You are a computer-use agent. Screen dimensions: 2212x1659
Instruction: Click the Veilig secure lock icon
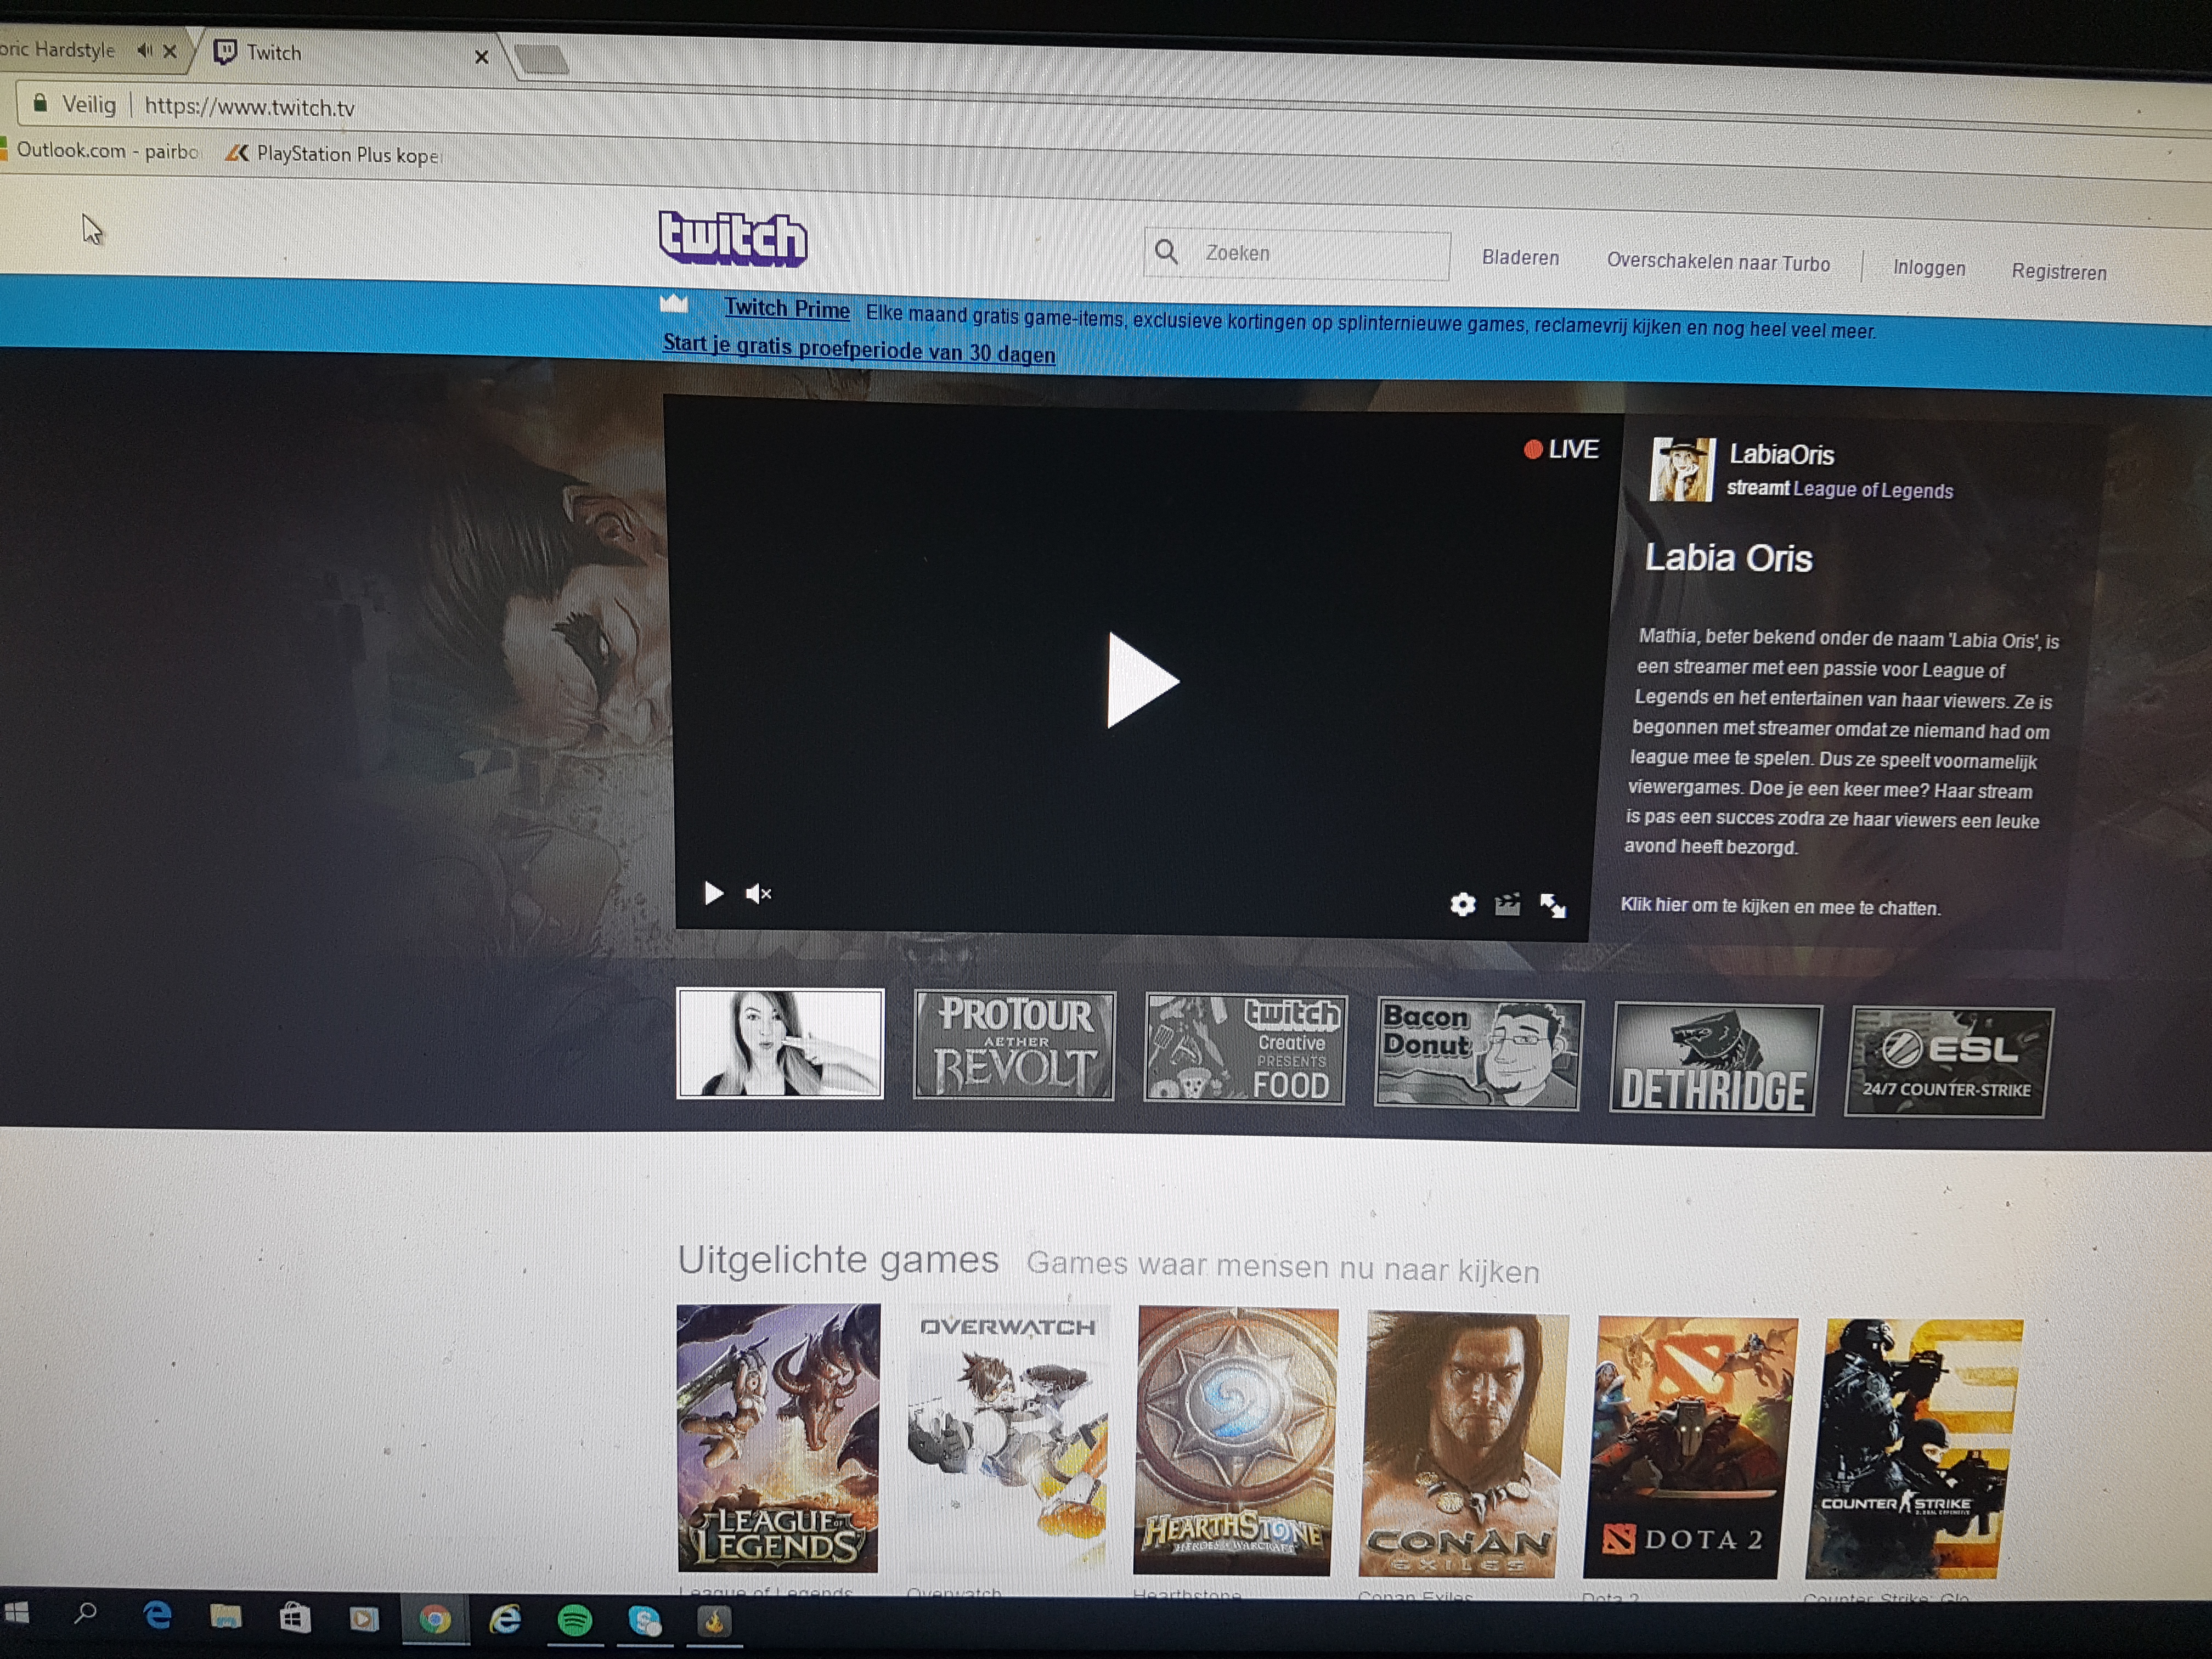click(40, 103)
